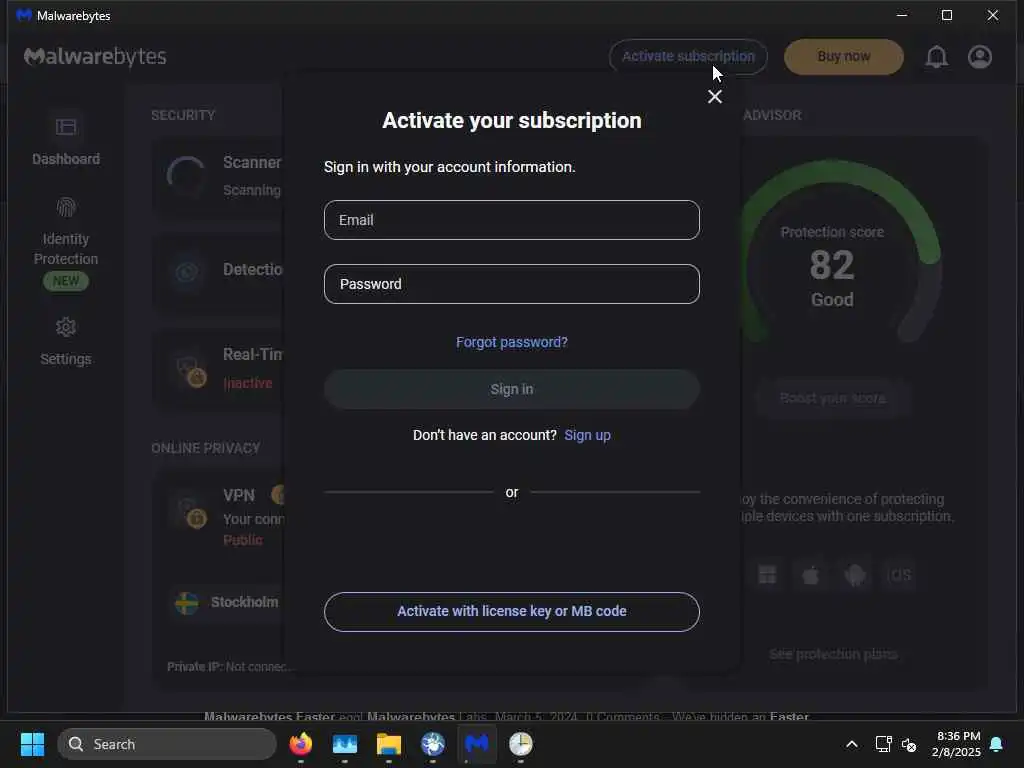Viewport: 1024px width, 768px height.
Task: Open the account profile icon
Action: coord(980,57)
